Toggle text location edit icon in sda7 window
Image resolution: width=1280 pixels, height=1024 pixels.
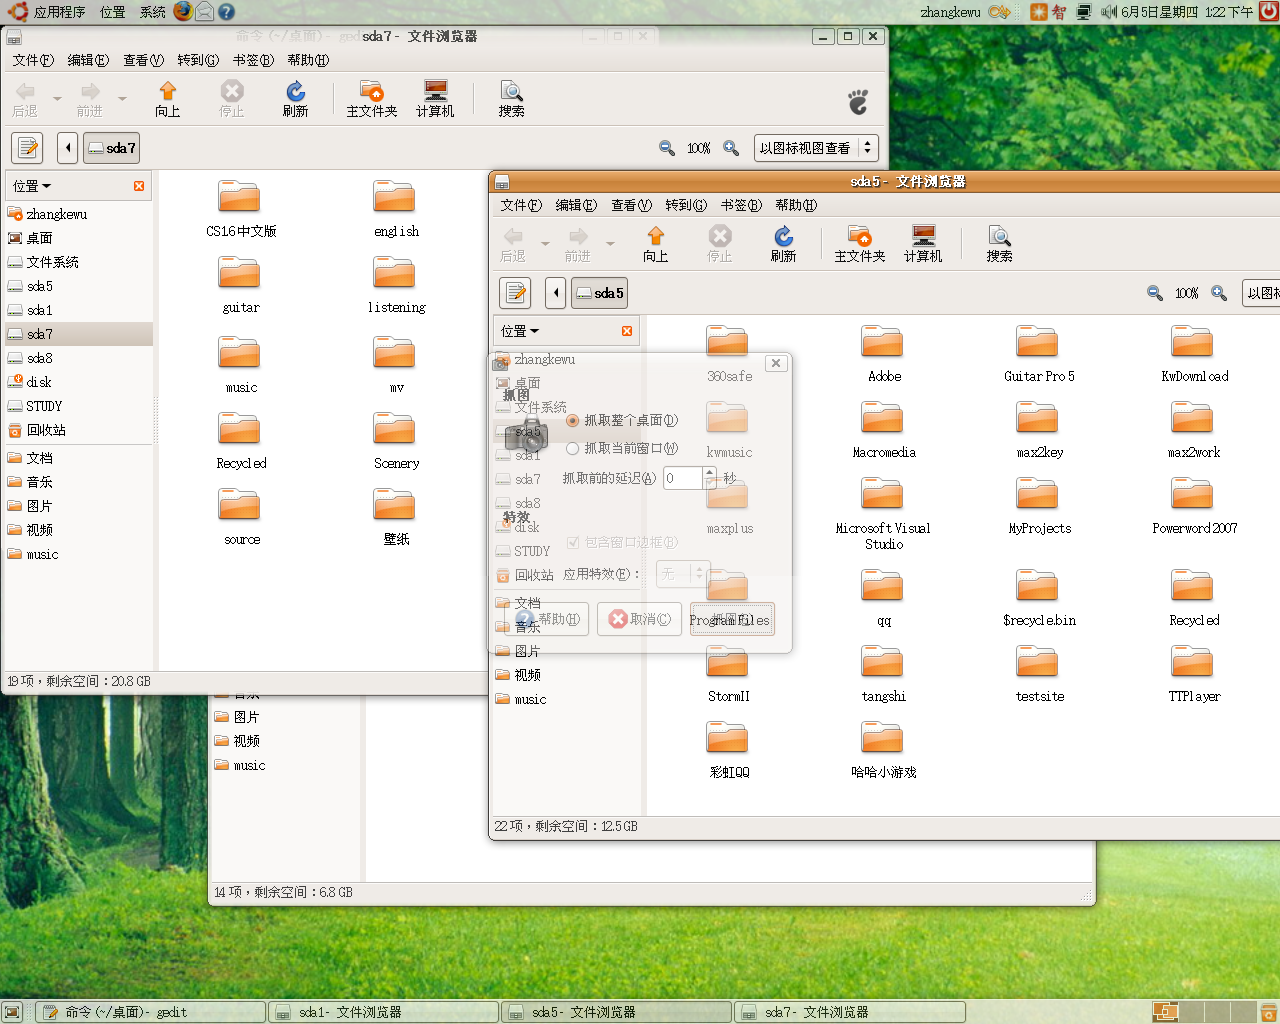pos(28,148)
